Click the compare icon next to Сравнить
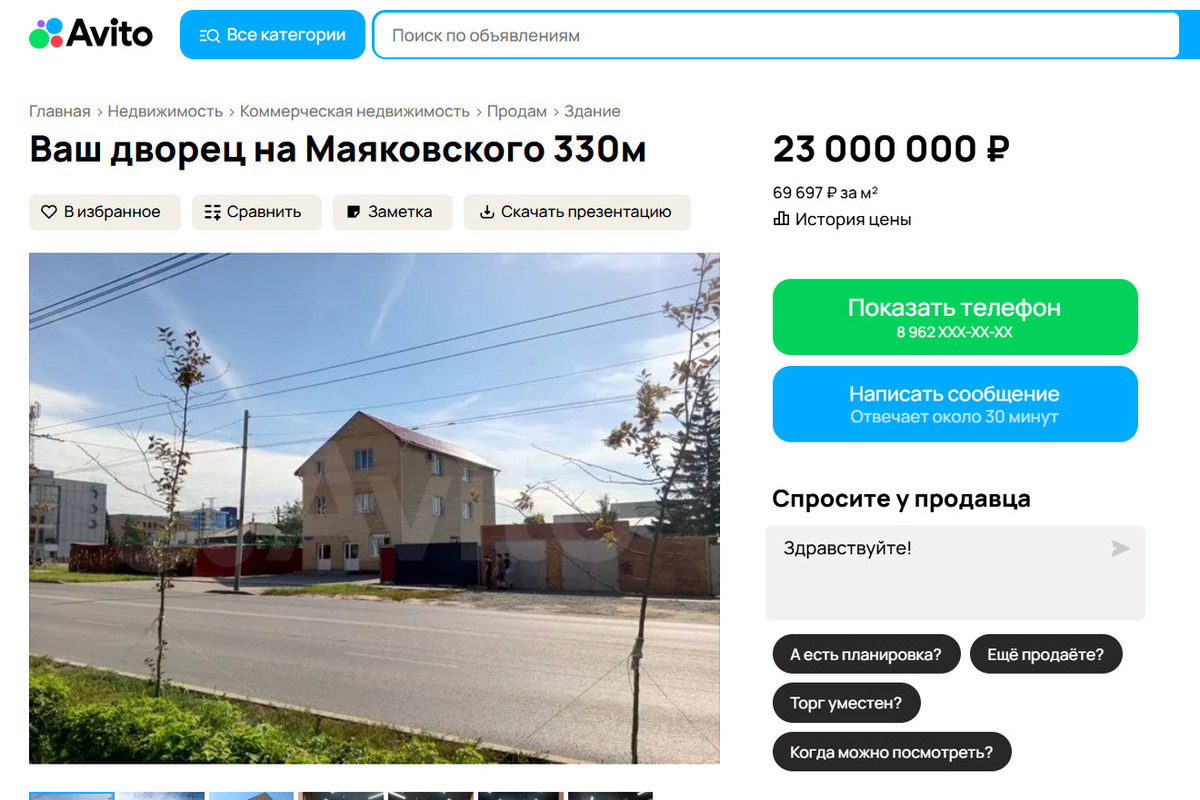This screenshot has height=800, width=1200. tap(212, 212)
